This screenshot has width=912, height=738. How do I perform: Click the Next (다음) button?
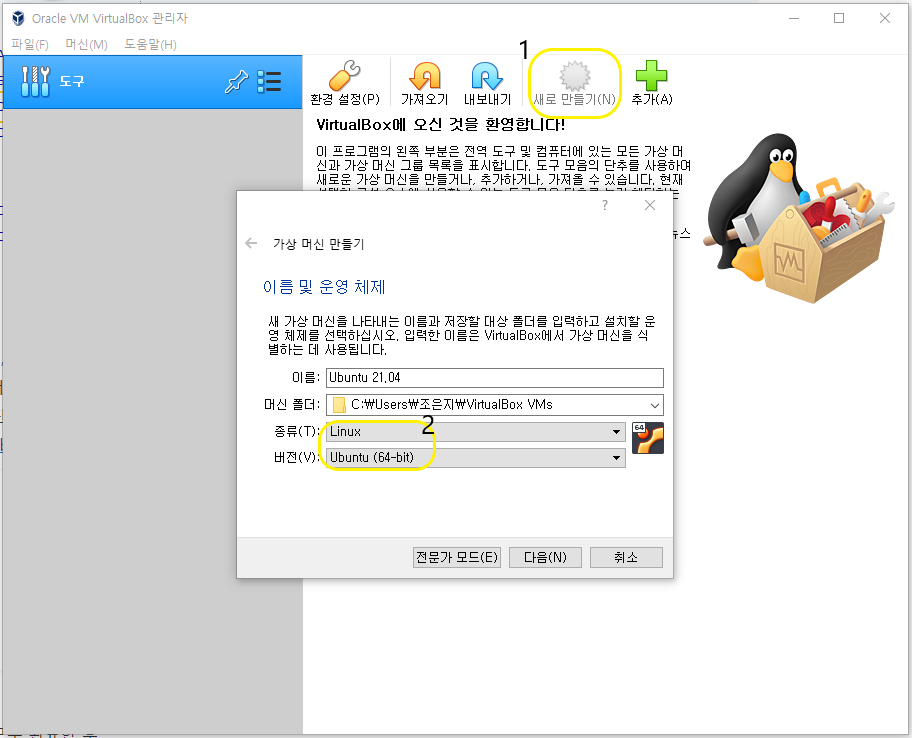point(545,557)
